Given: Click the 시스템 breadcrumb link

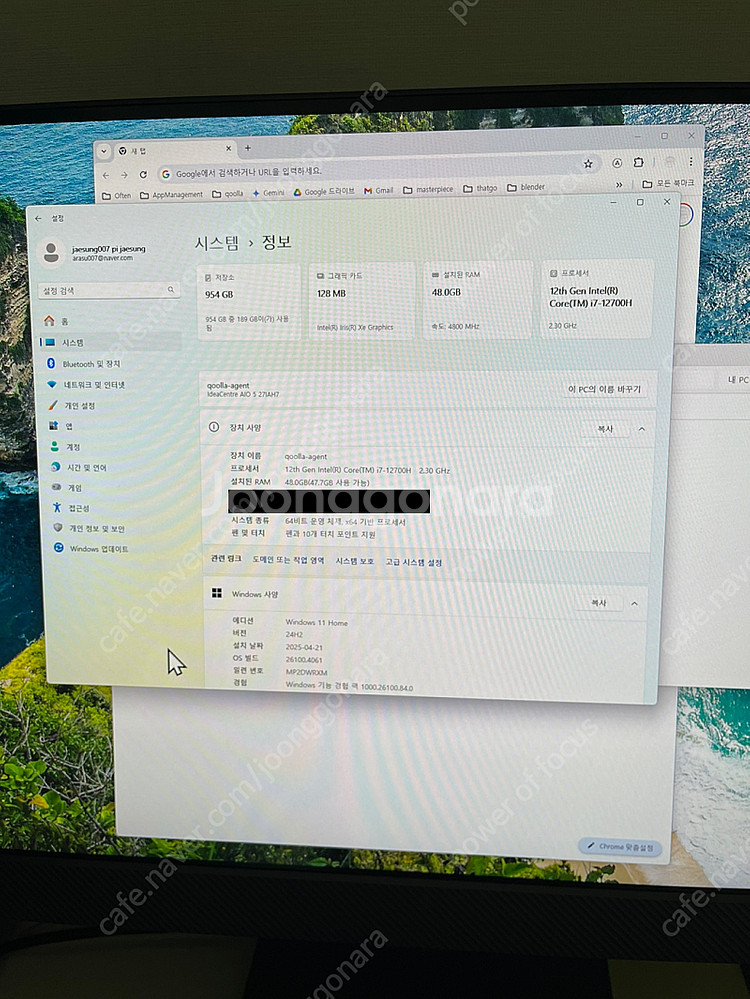Looking at the screenshot, I should coord(217,243).
